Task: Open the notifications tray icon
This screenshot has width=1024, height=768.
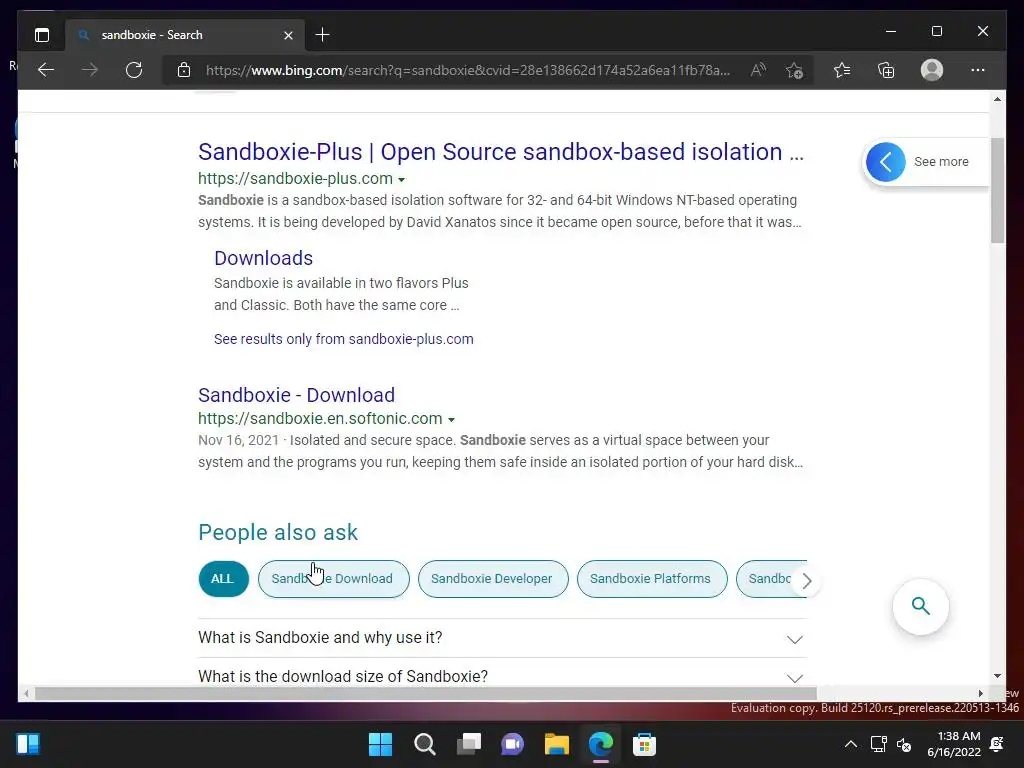Action: (997, 744)
